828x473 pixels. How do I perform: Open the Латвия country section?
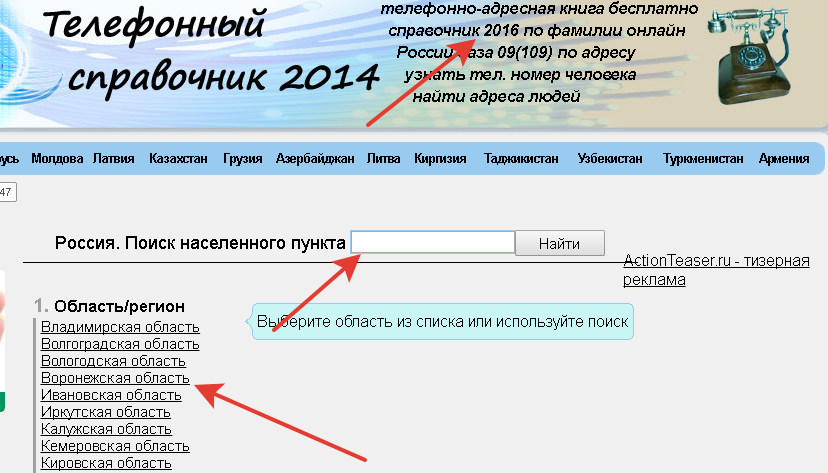coord(114,159)
